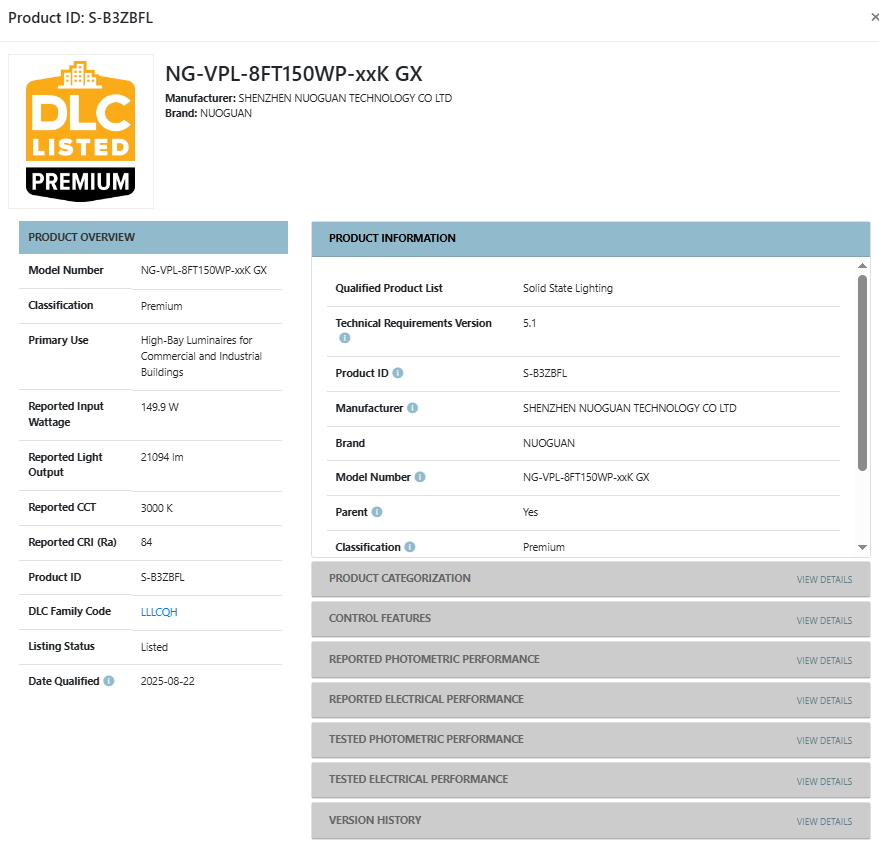Click the value 149.9 W
Viewport: 879px width, 860px height.
pyautogui.click(x=160, y=407)
